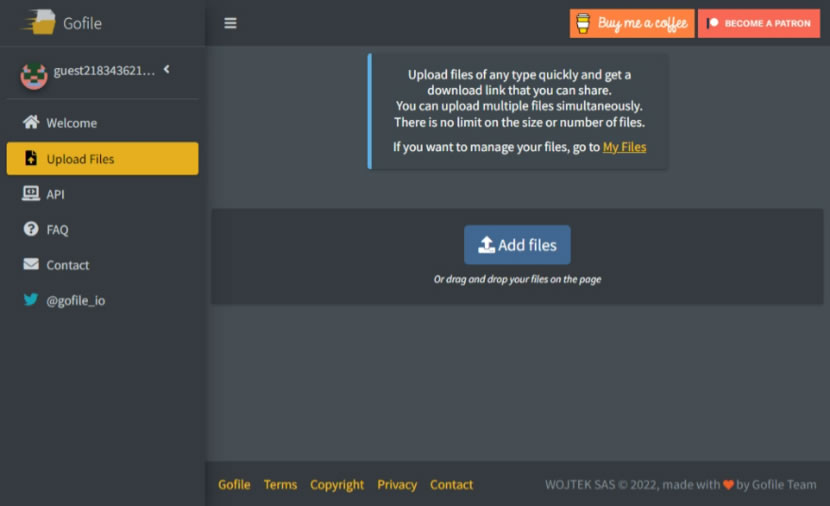Click the Welcome home icon
The image size is (830, 506).
point(31,122)
